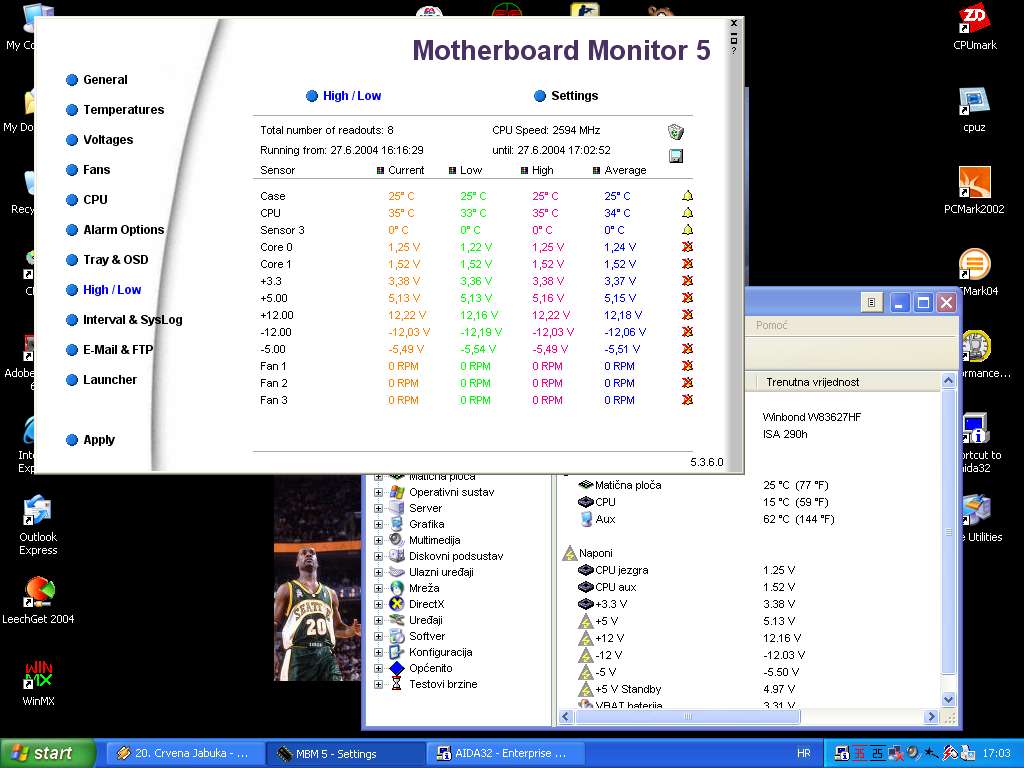Click the Trenutna vrijednost column header
This screenshot has width=1024, height=768.
coord(848,382)
